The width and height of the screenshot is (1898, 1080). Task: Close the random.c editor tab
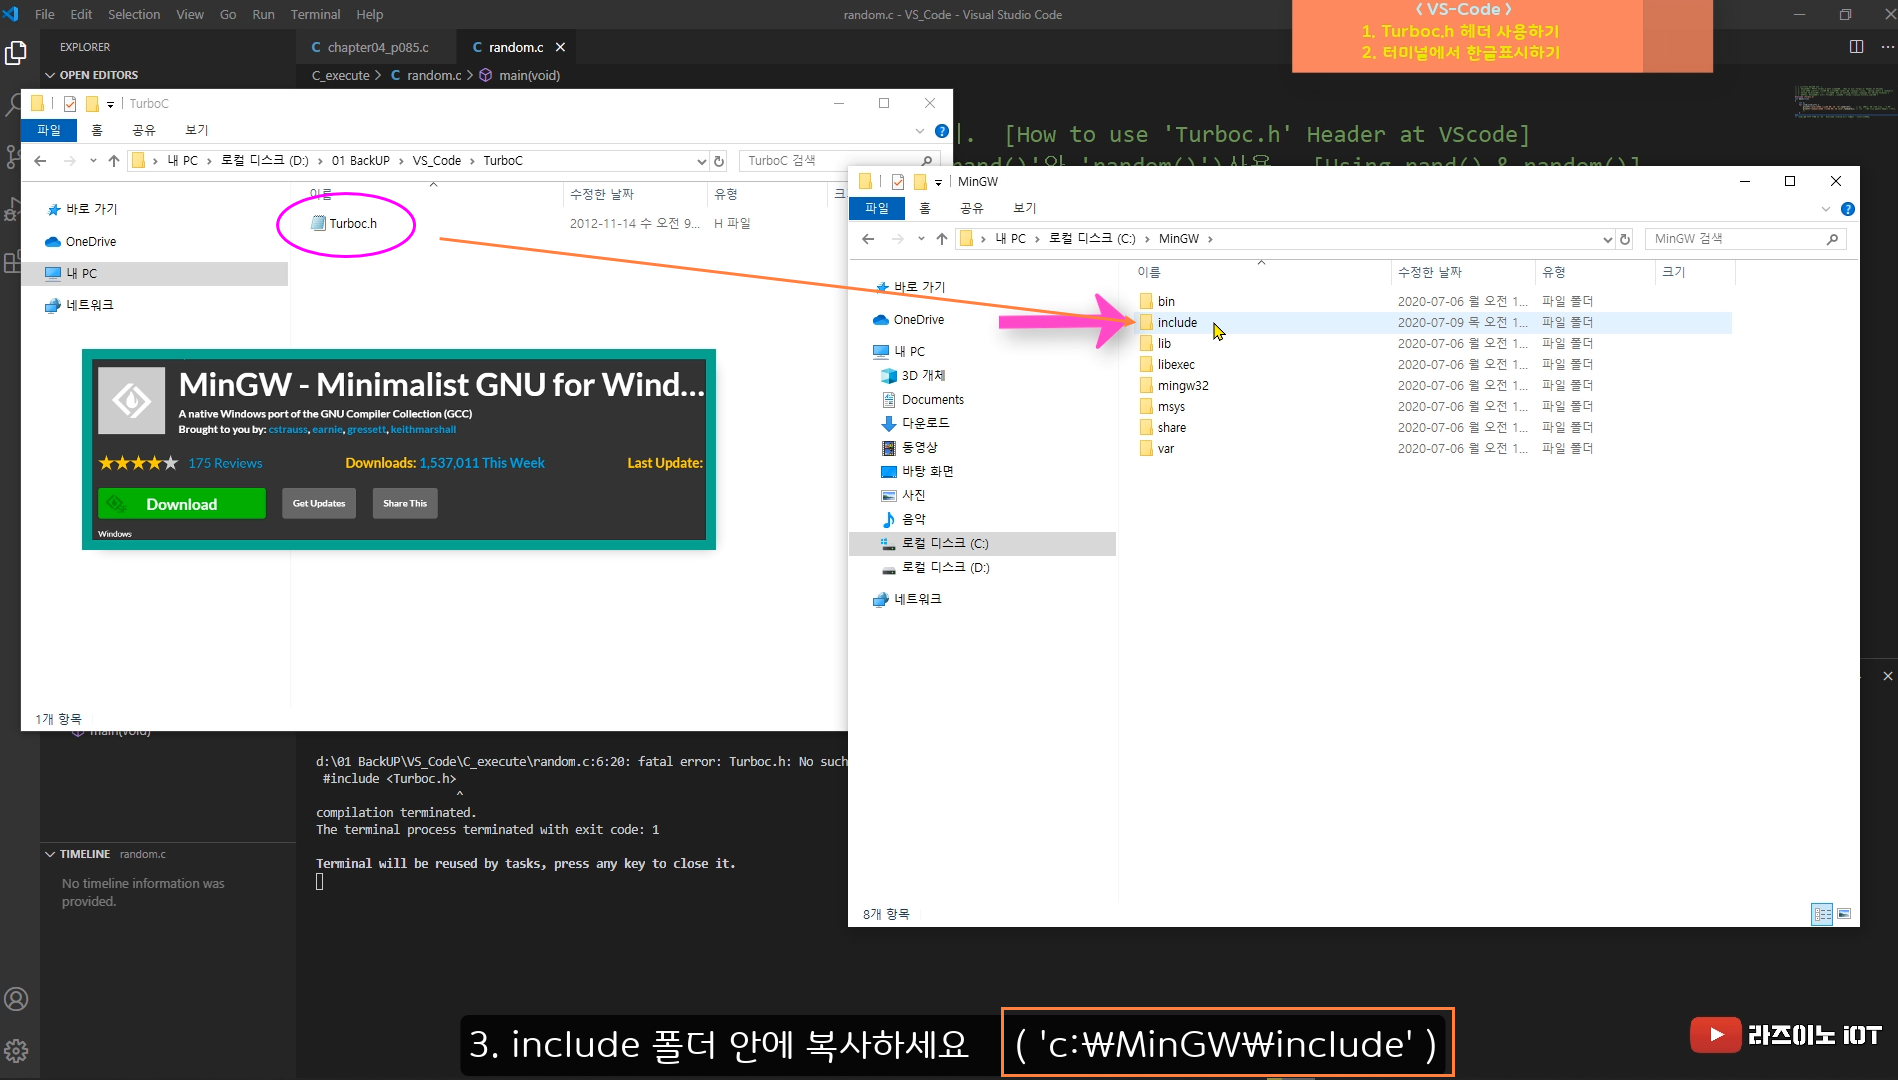[560, 47]
